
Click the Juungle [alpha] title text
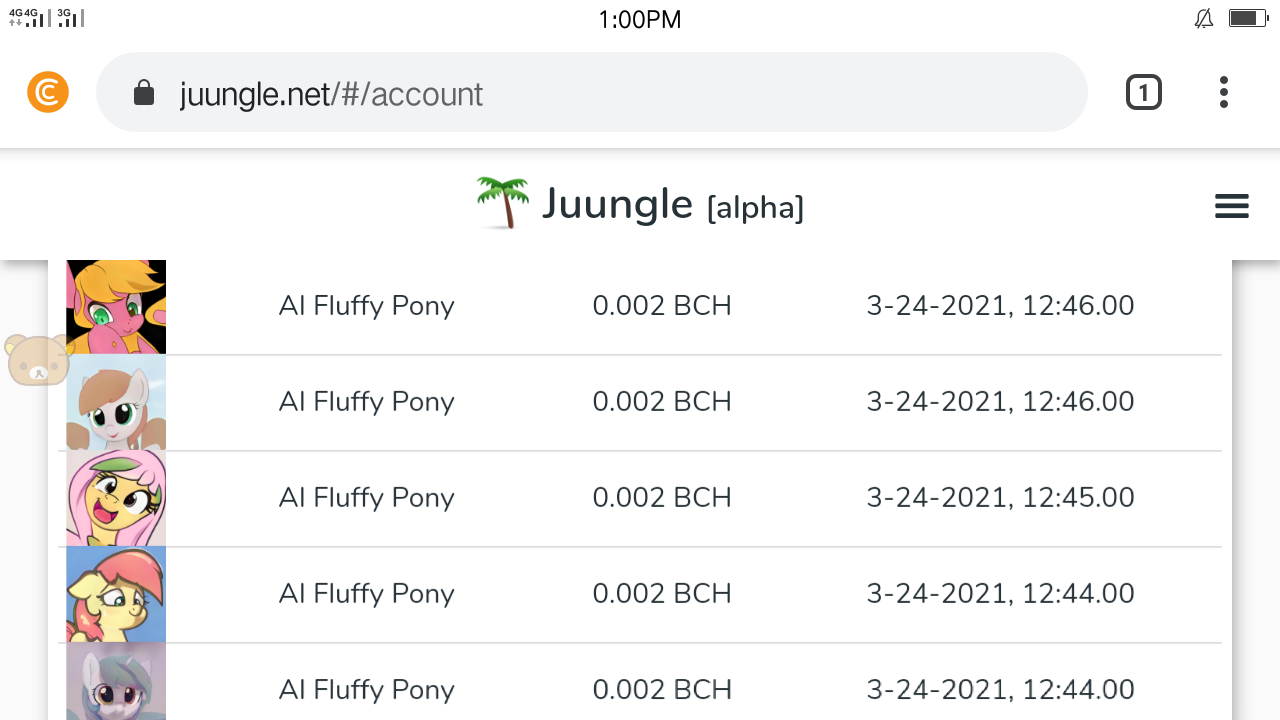[673, 205]
